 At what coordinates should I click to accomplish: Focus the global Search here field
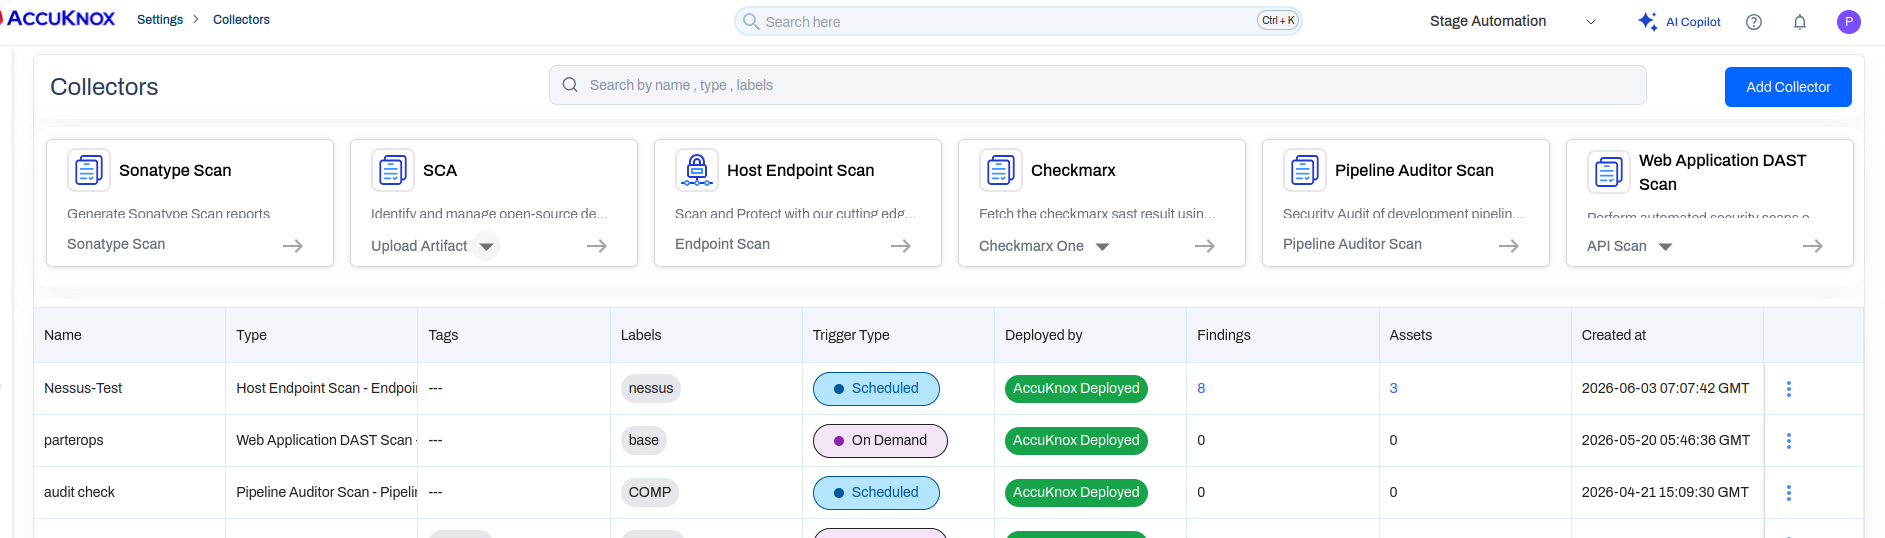[x=1017, y=21]
